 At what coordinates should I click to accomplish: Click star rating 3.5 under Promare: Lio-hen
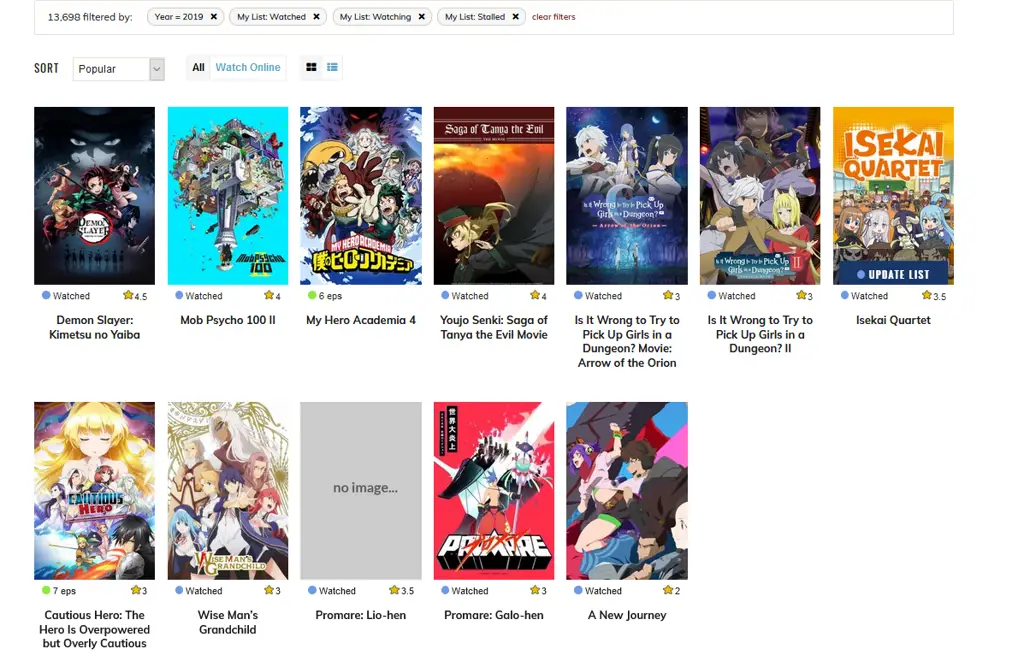click(x=402, y=590)
